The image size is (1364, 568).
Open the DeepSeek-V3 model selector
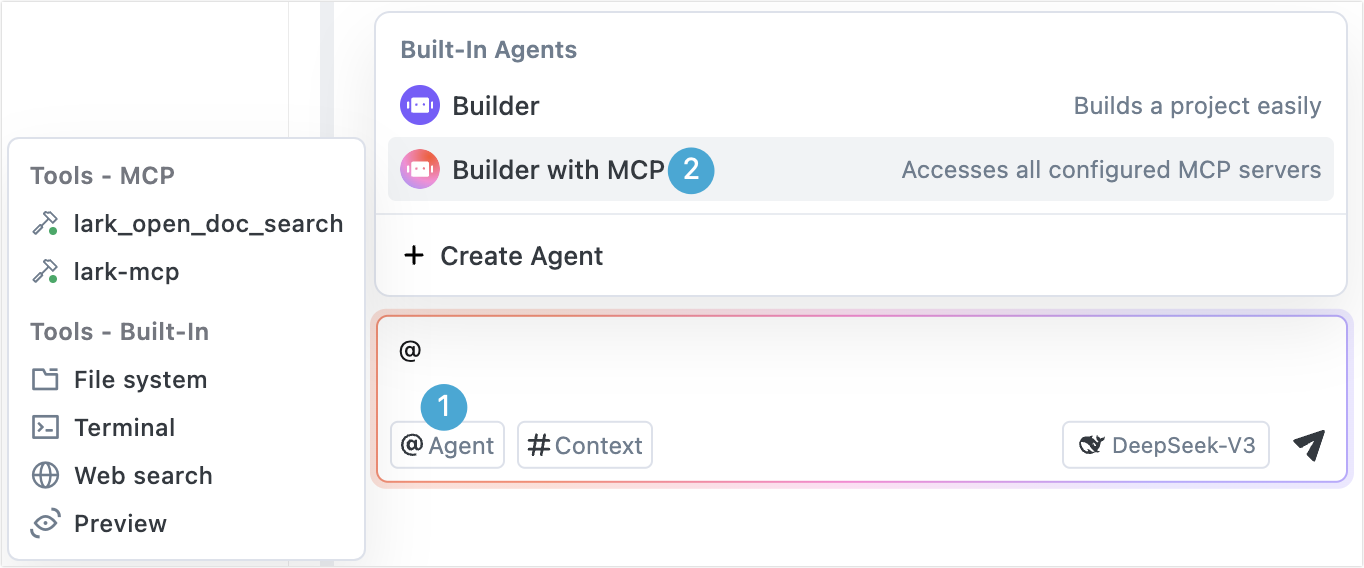(x=1165, y=445)
